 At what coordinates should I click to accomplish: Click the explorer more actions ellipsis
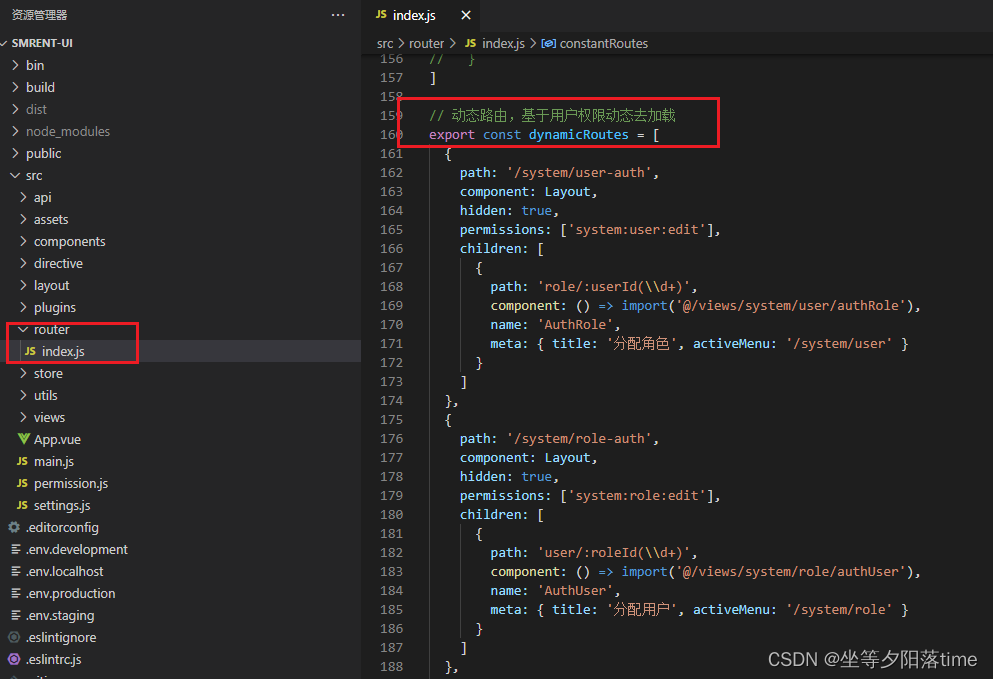click(338, 15)
